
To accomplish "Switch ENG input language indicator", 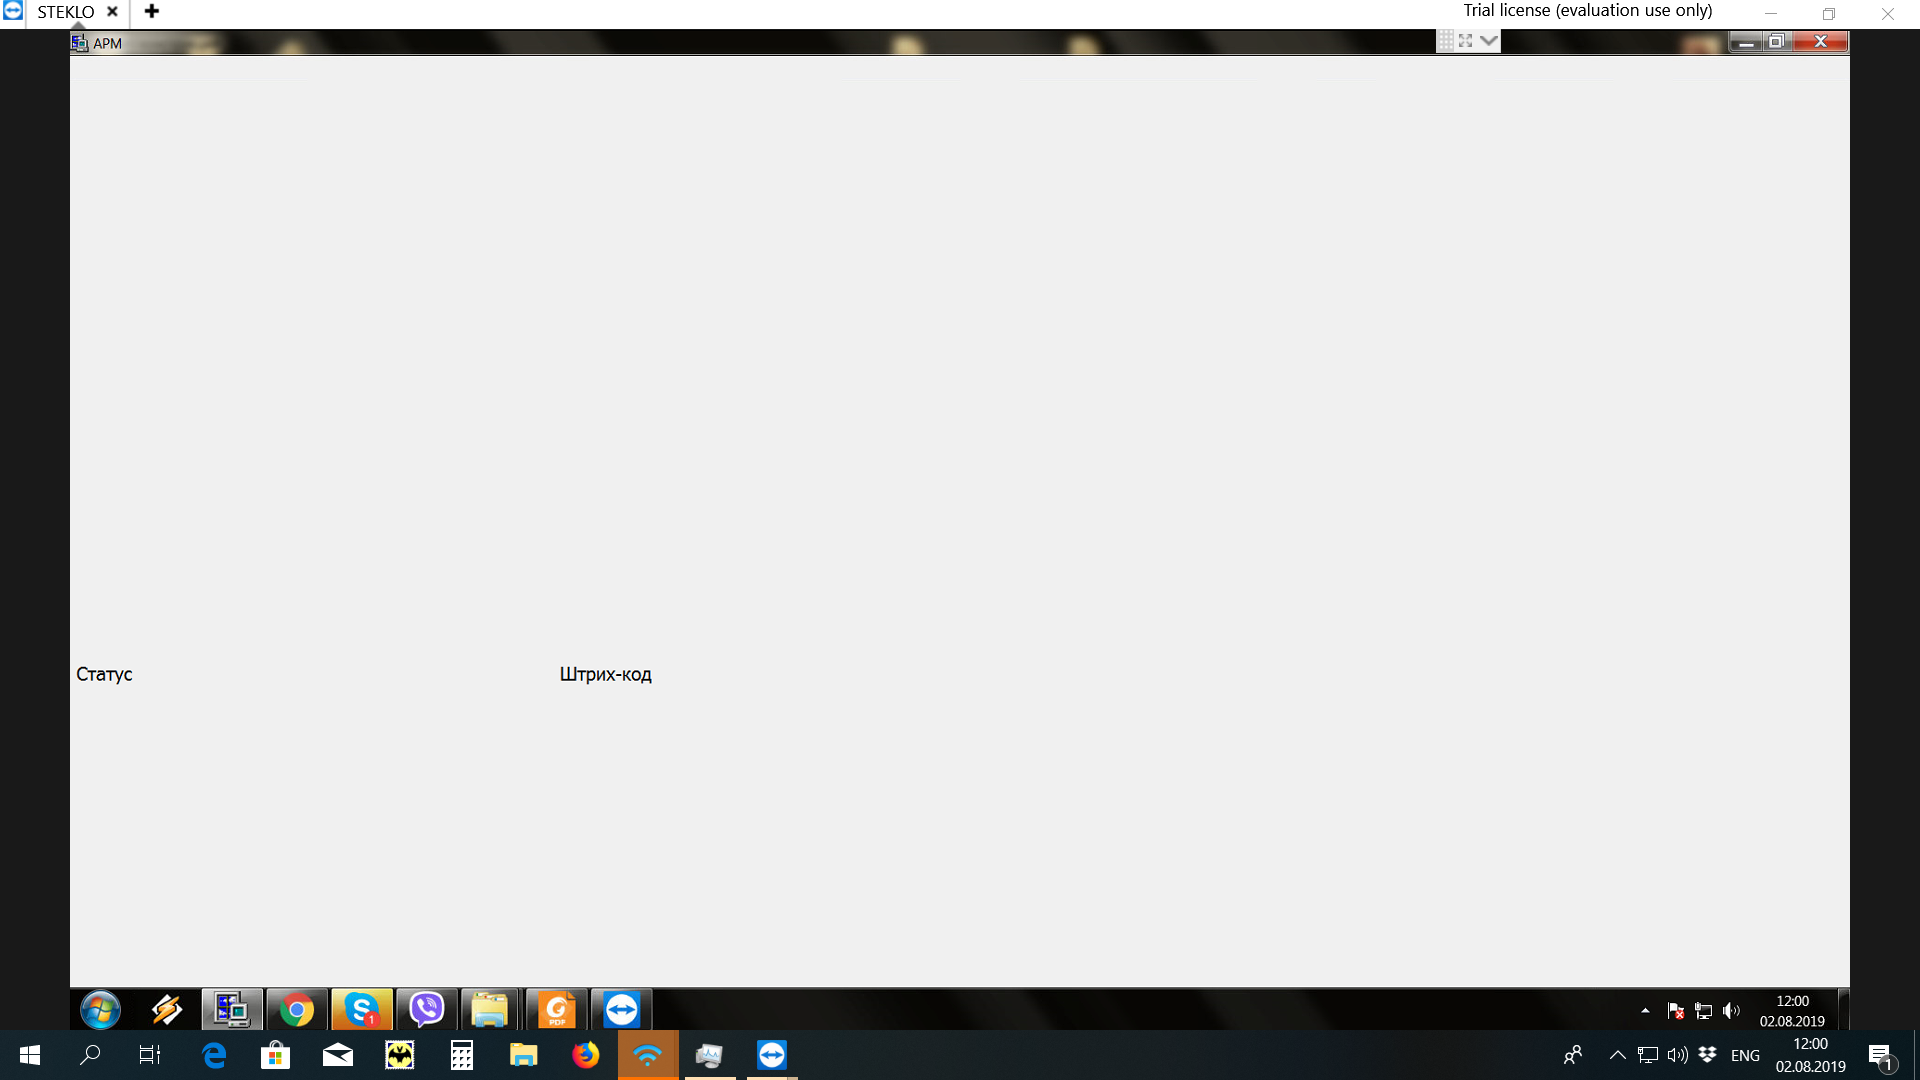I will point(1745,1055).
